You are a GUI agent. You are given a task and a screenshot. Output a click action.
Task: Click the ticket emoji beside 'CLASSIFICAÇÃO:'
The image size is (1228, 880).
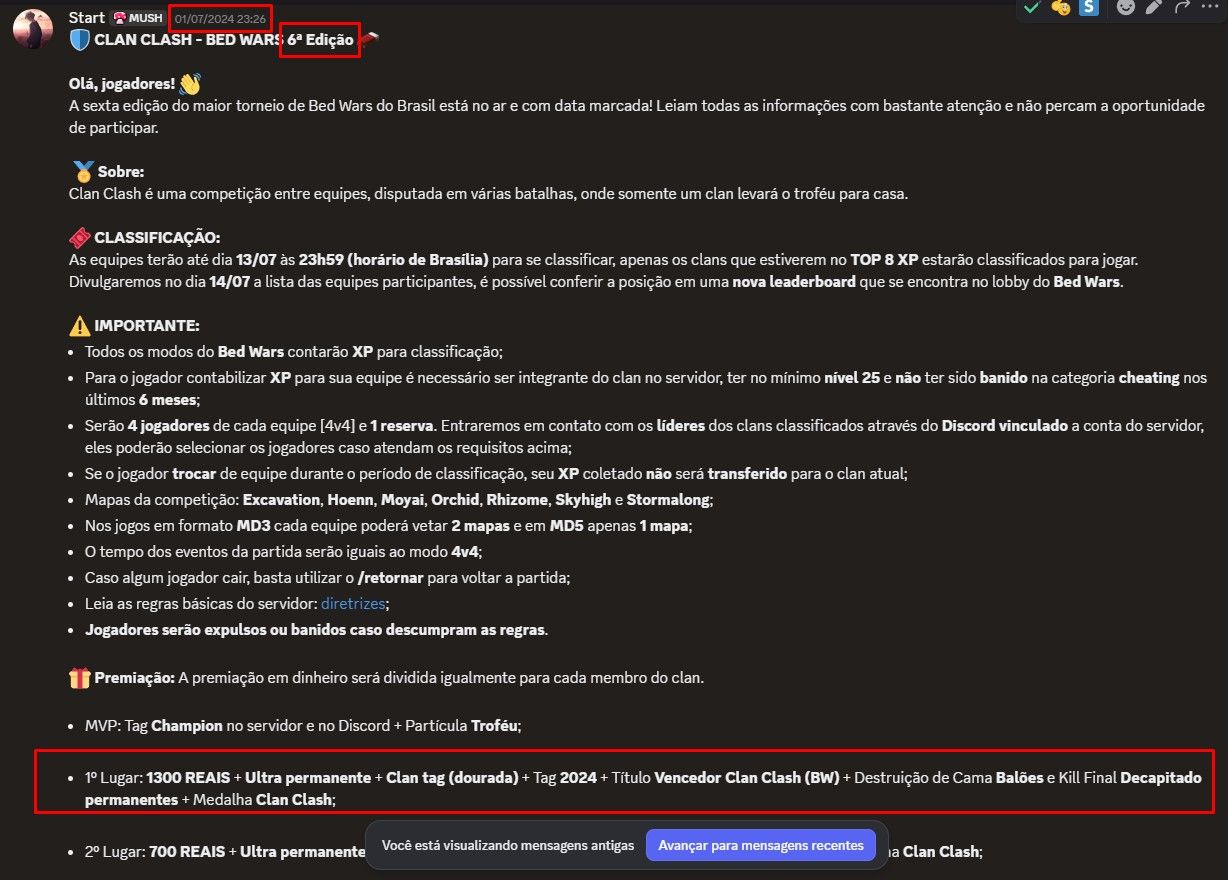[x=80, y=237]
